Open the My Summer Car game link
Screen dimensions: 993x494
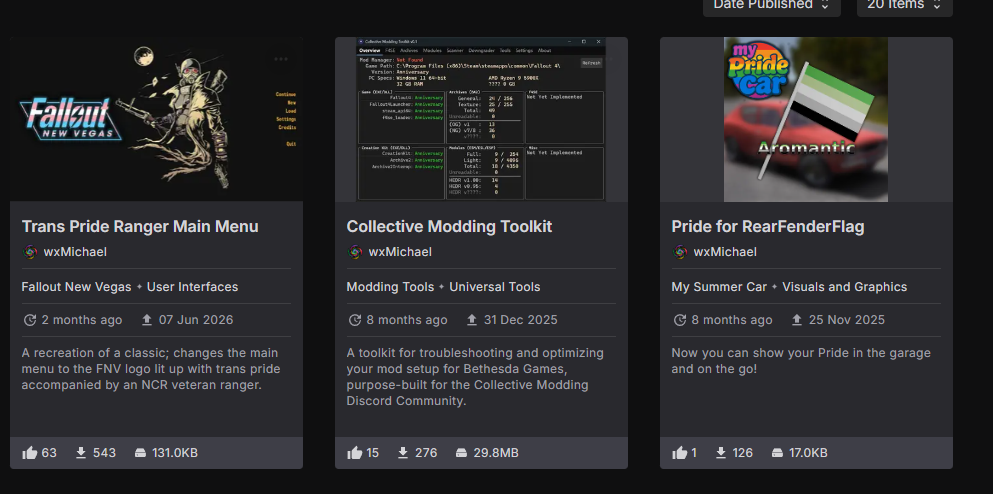[719, 287]
